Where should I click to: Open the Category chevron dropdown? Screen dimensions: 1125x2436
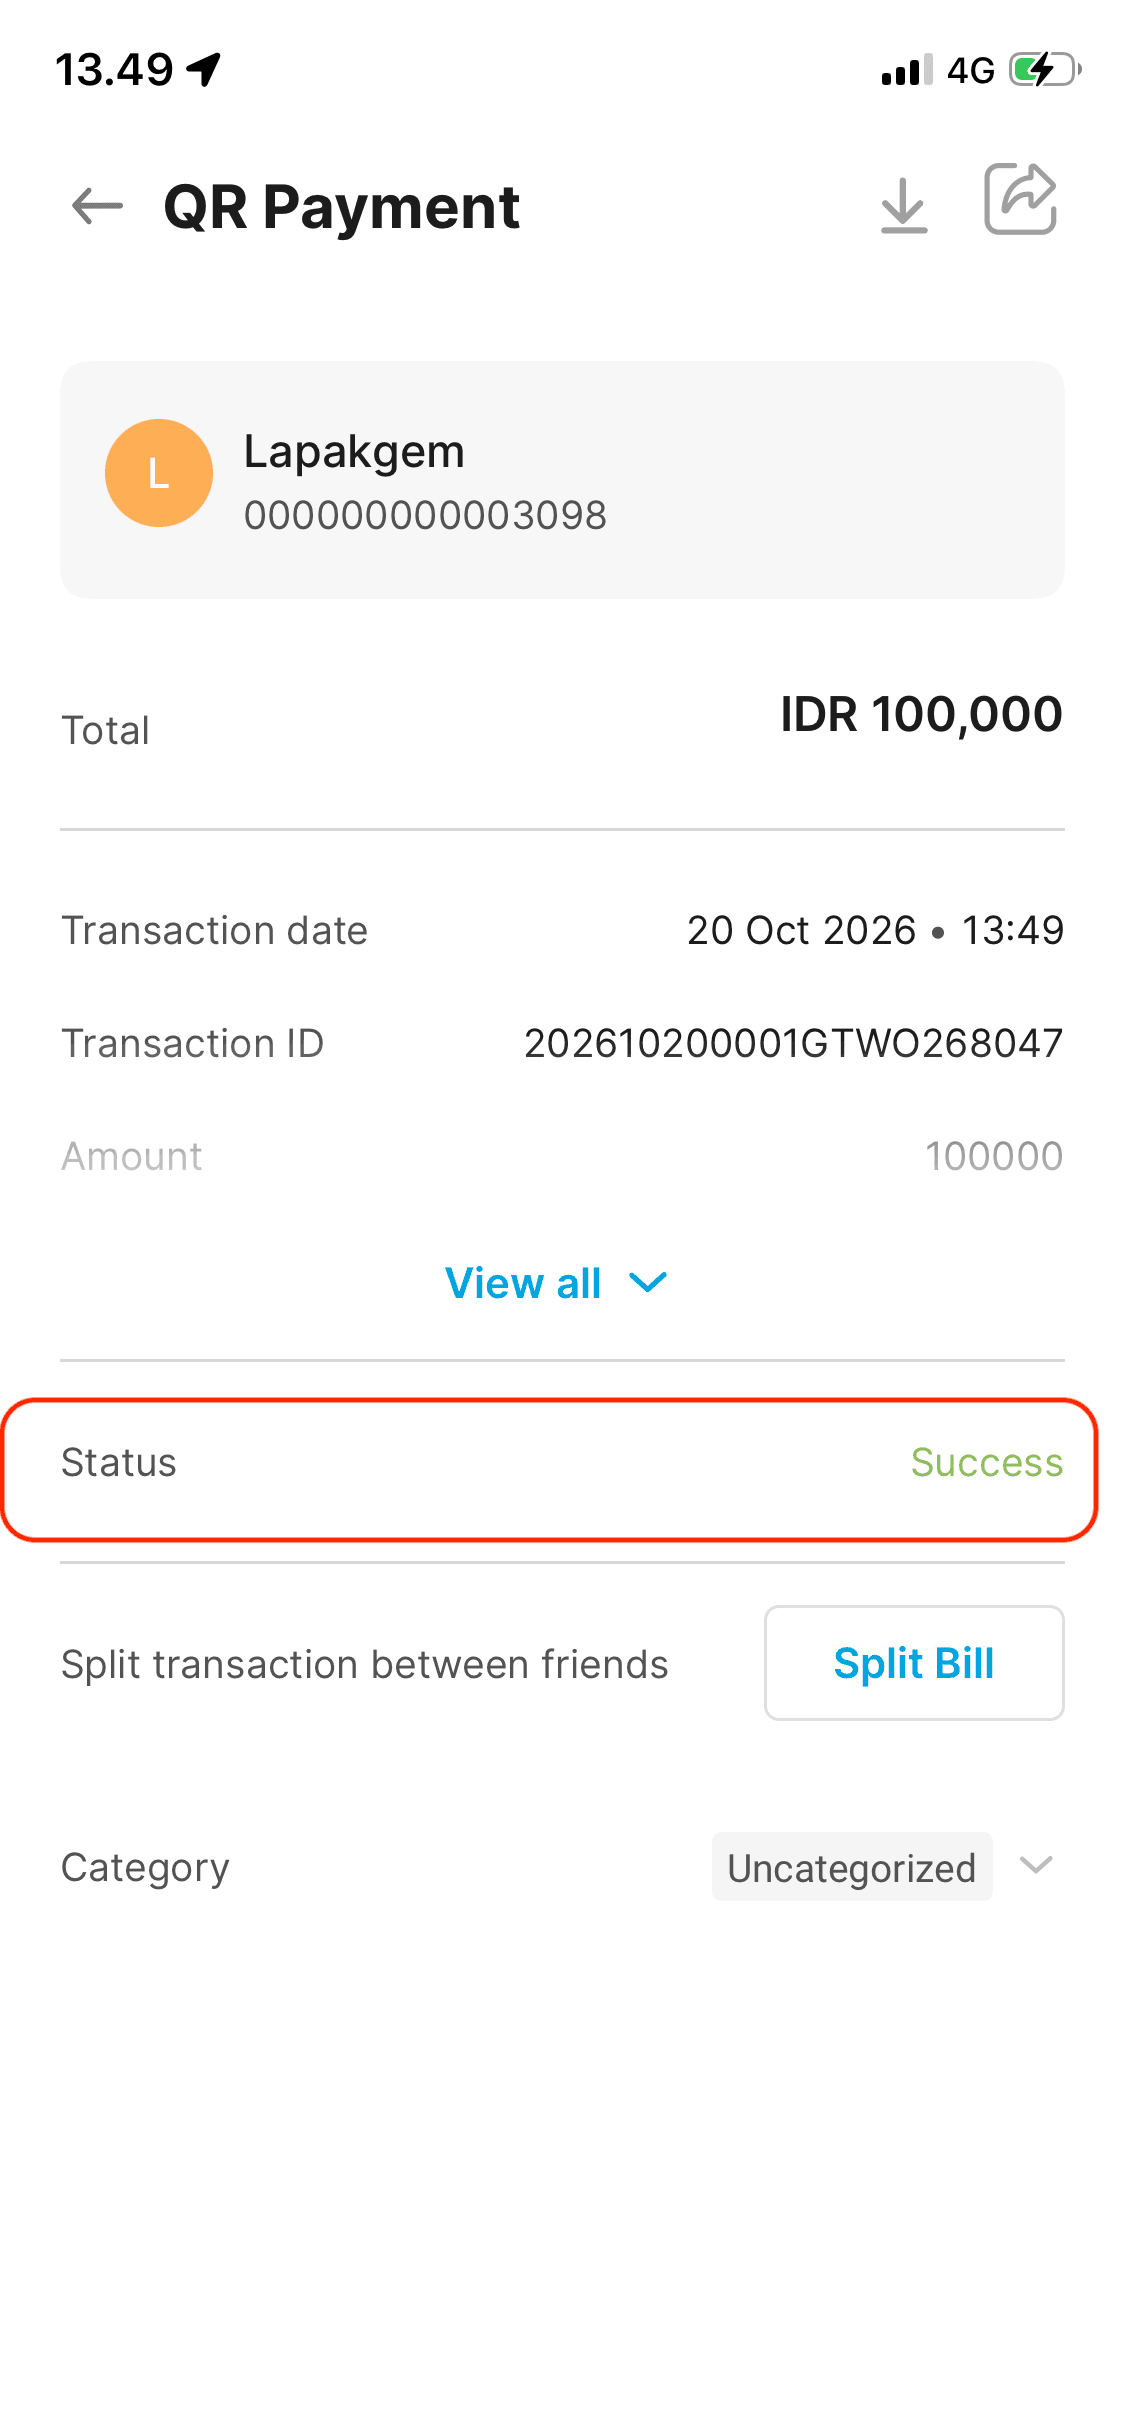point(1036,1865)
